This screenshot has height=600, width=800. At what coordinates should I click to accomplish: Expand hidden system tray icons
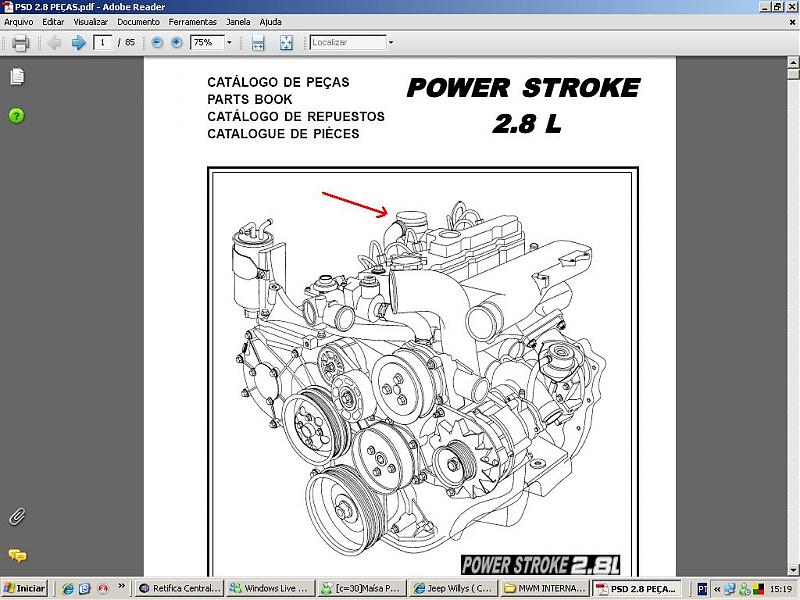tap(717, 589)
